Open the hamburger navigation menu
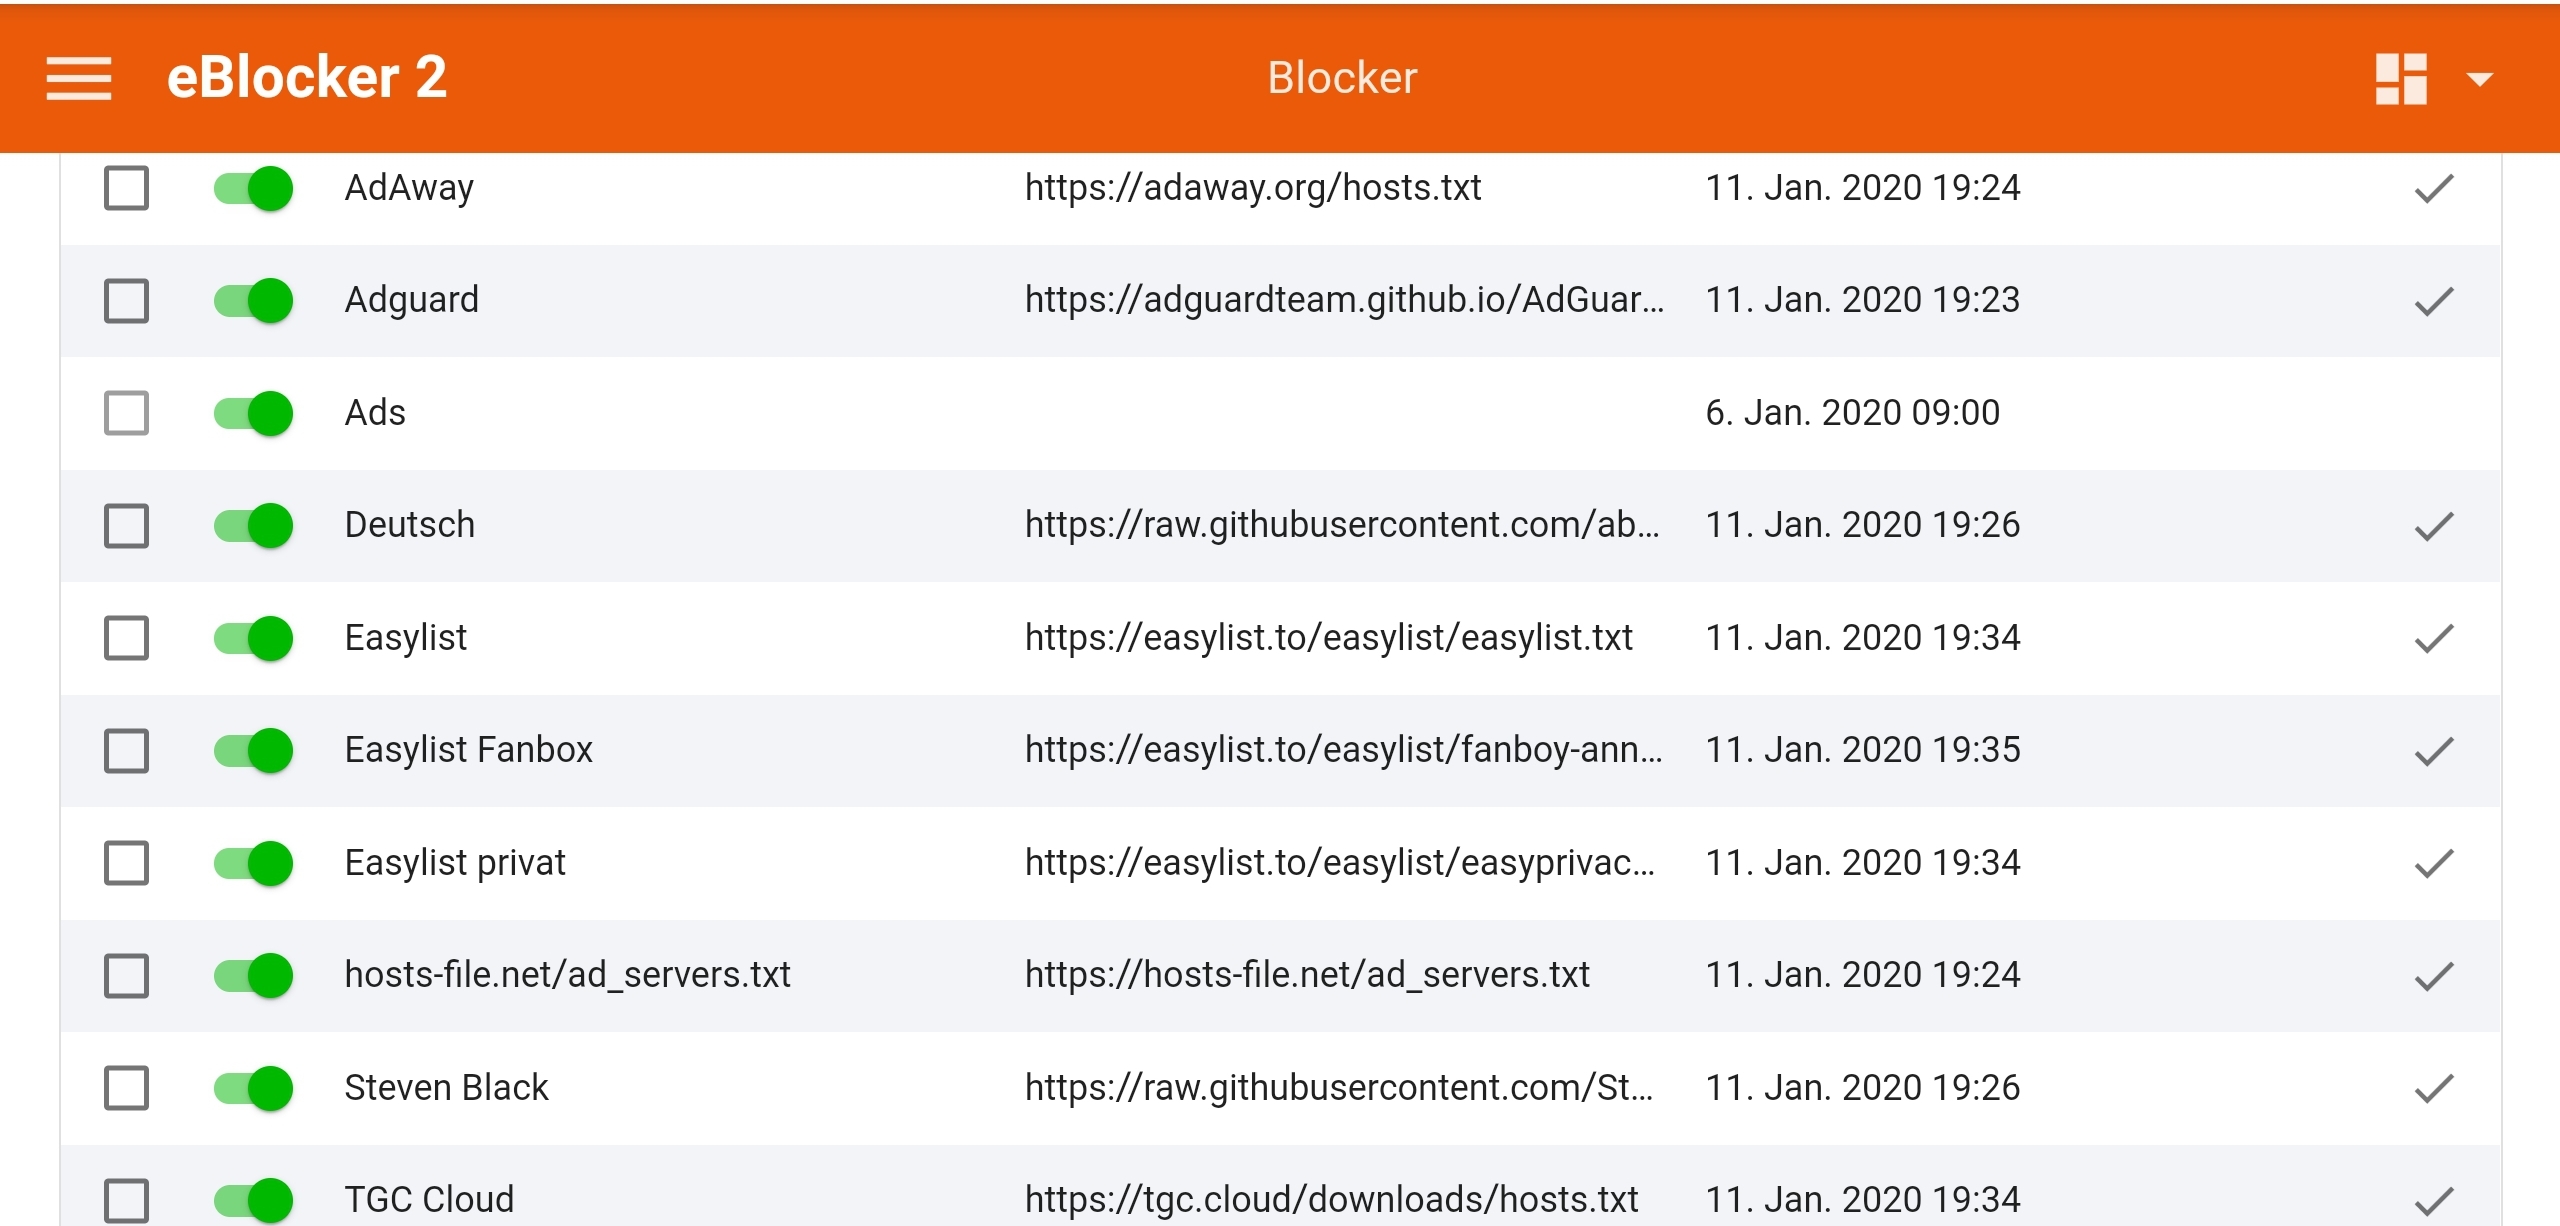 pyautogui.click(x=79, y=78)
